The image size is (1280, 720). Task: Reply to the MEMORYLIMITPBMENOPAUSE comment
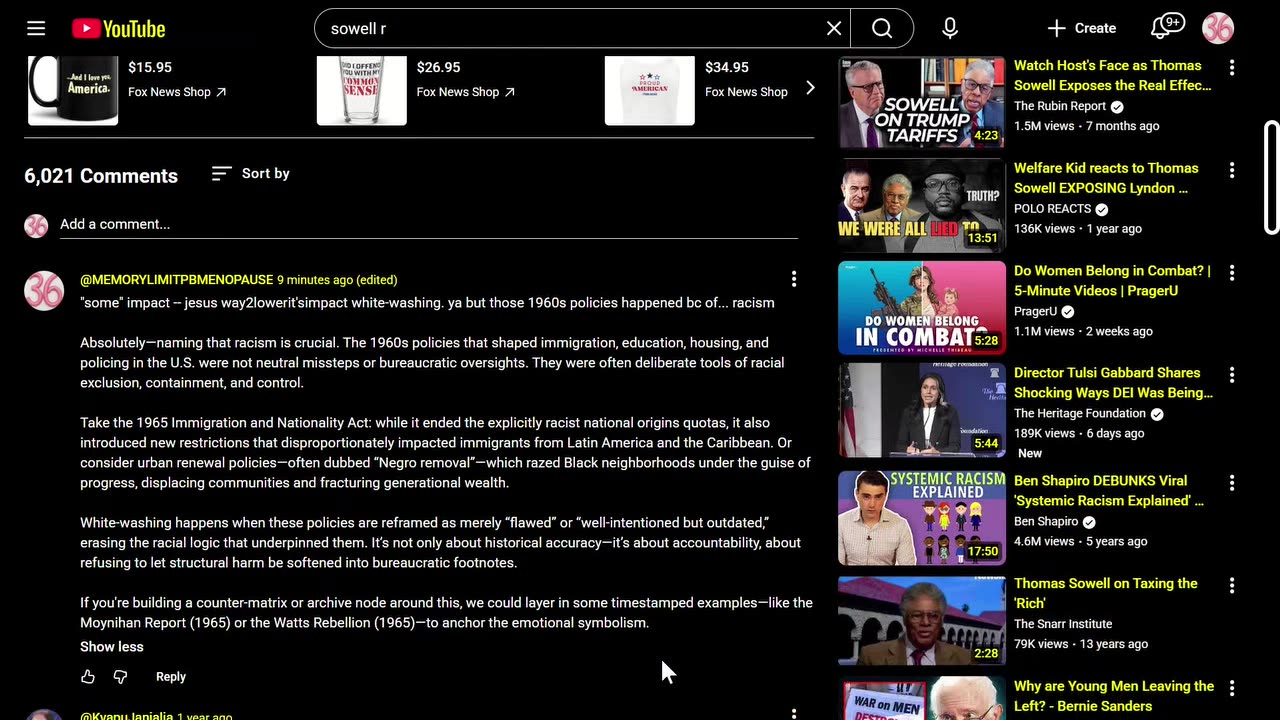point(171,677)
